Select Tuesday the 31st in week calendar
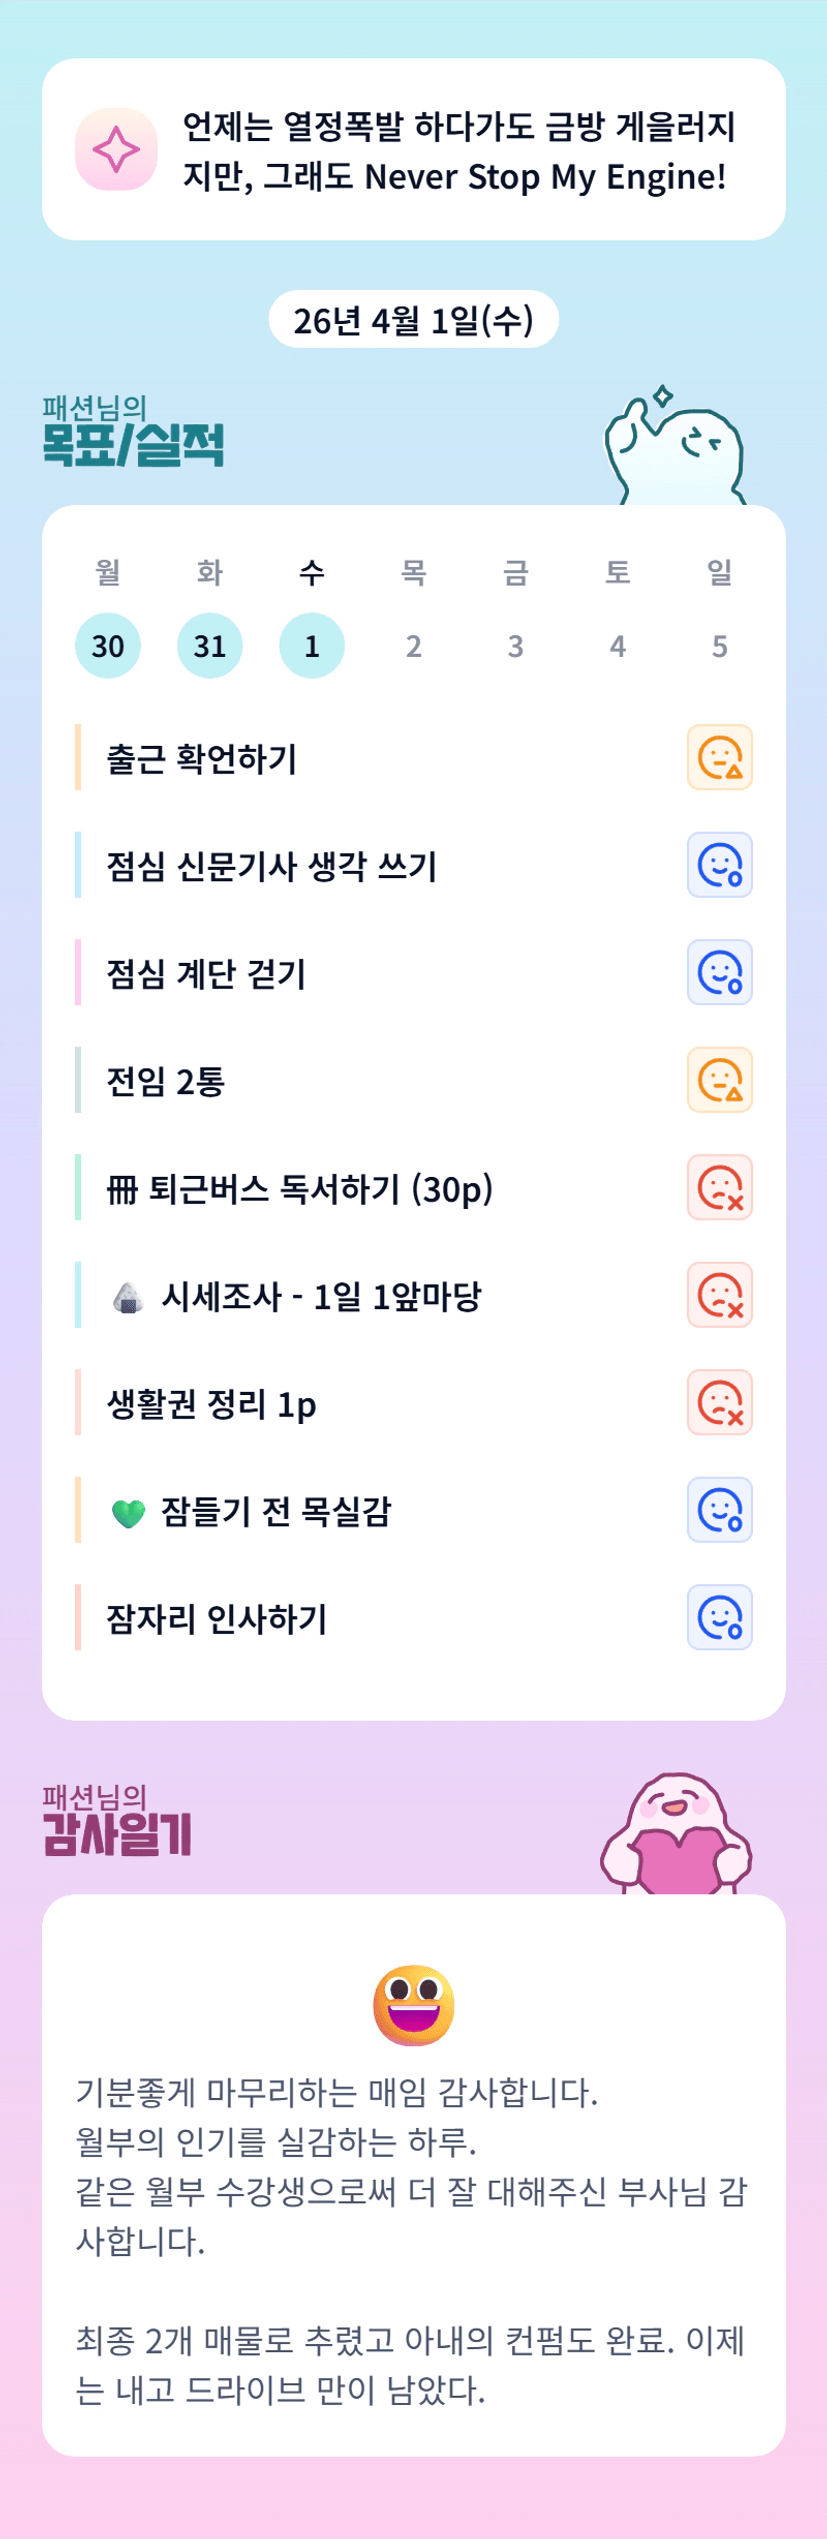 point(210,646)
